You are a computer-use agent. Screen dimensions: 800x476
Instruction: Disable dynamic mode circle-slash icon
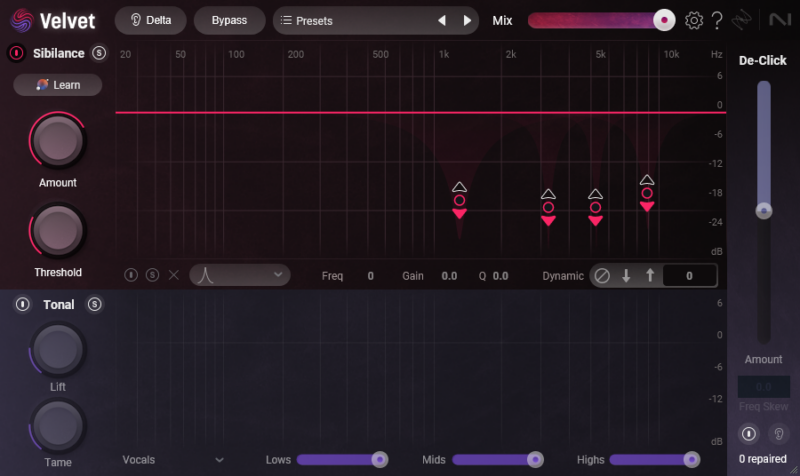pos(602,275)
